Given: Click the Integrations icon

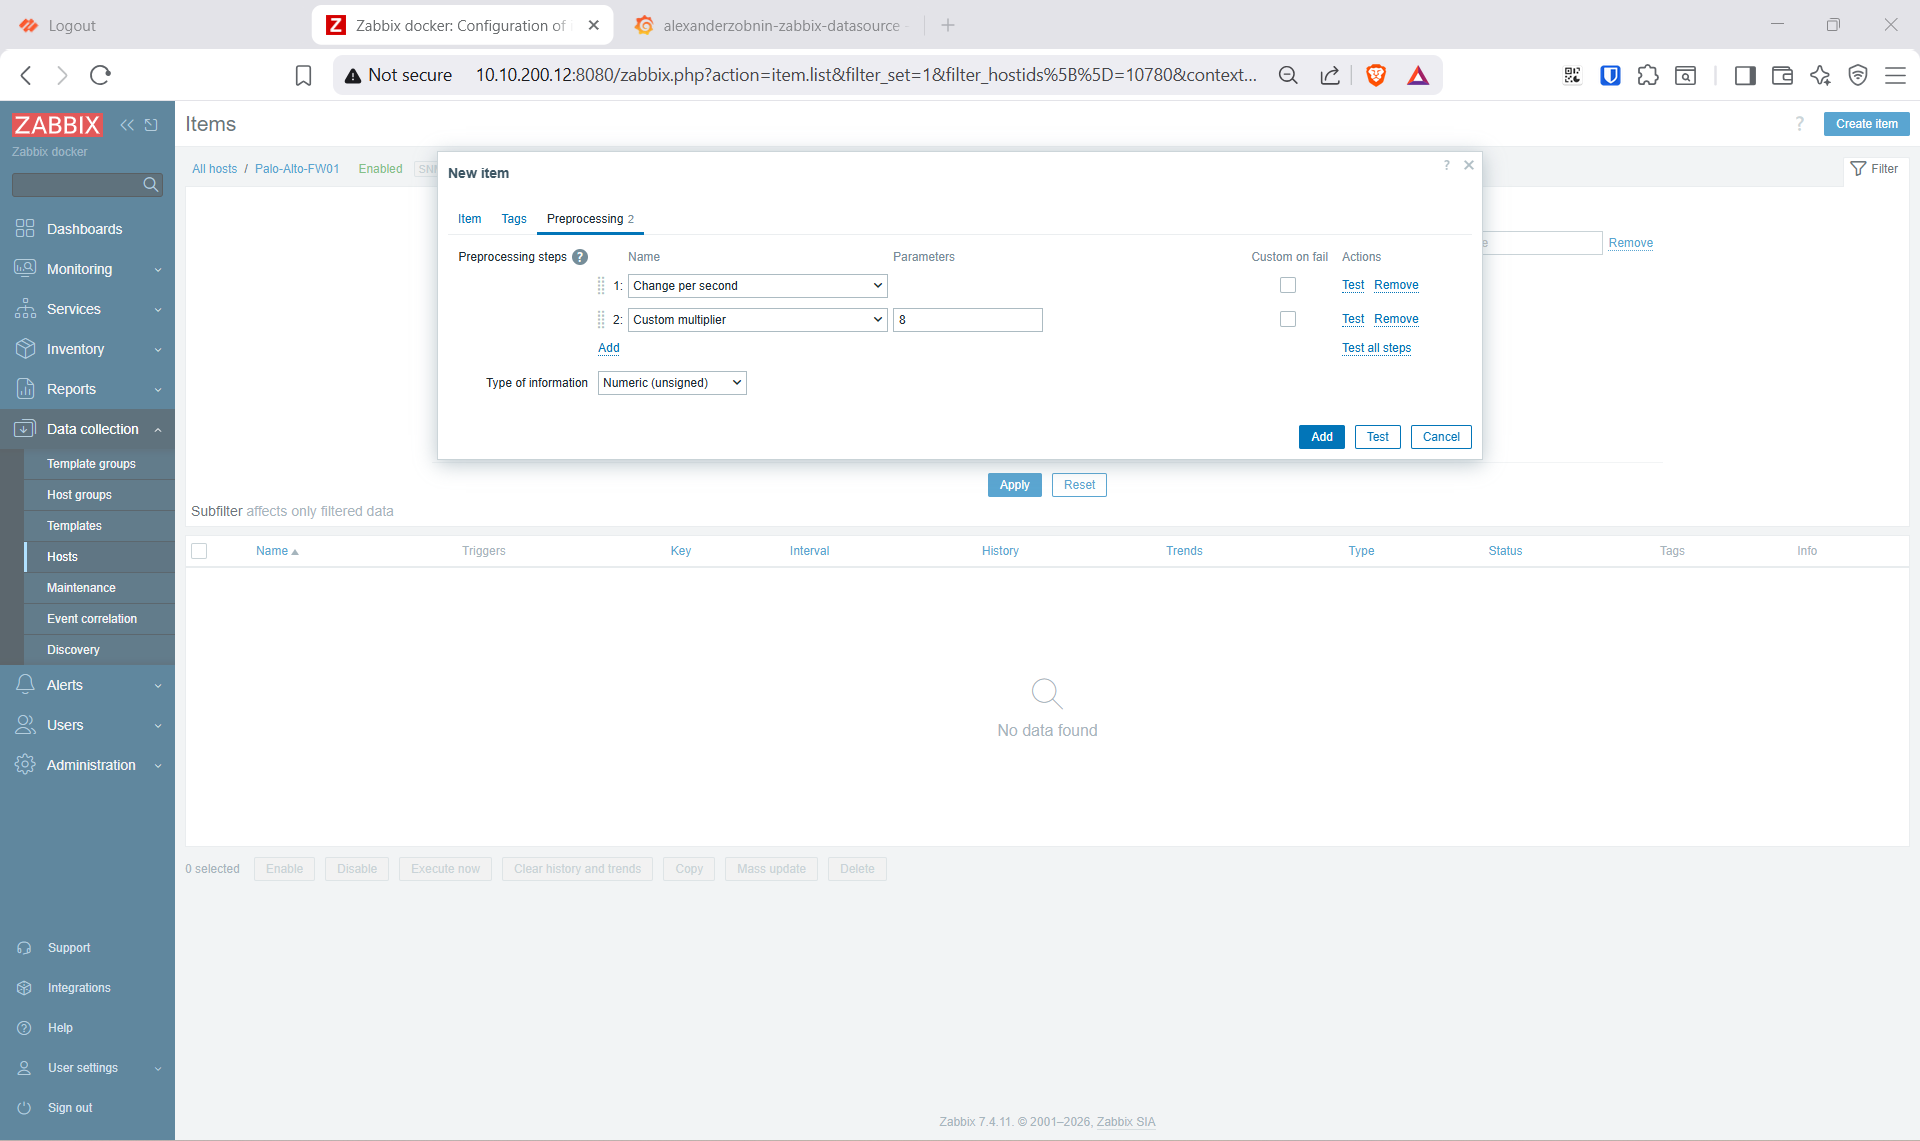Looking at the screenshot, I should pyautogui.click(x=24, y=988).
